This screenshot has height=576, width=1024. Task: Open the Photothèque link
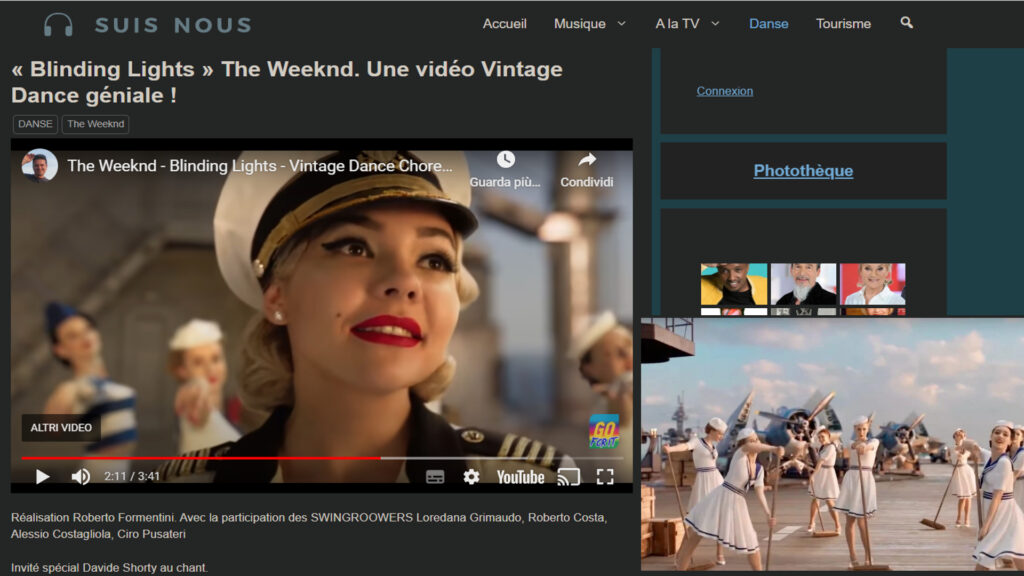tap(803, 170)
